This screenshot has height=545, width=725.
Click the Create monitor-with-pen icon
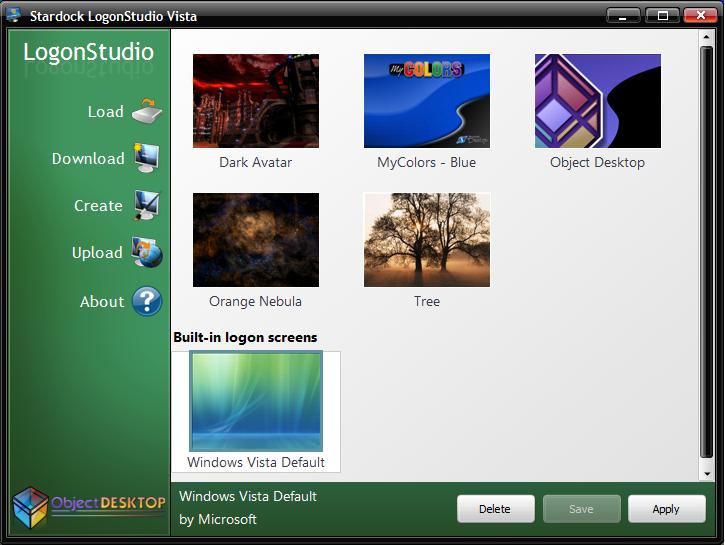pyautogui.click(x=147, y=205)
